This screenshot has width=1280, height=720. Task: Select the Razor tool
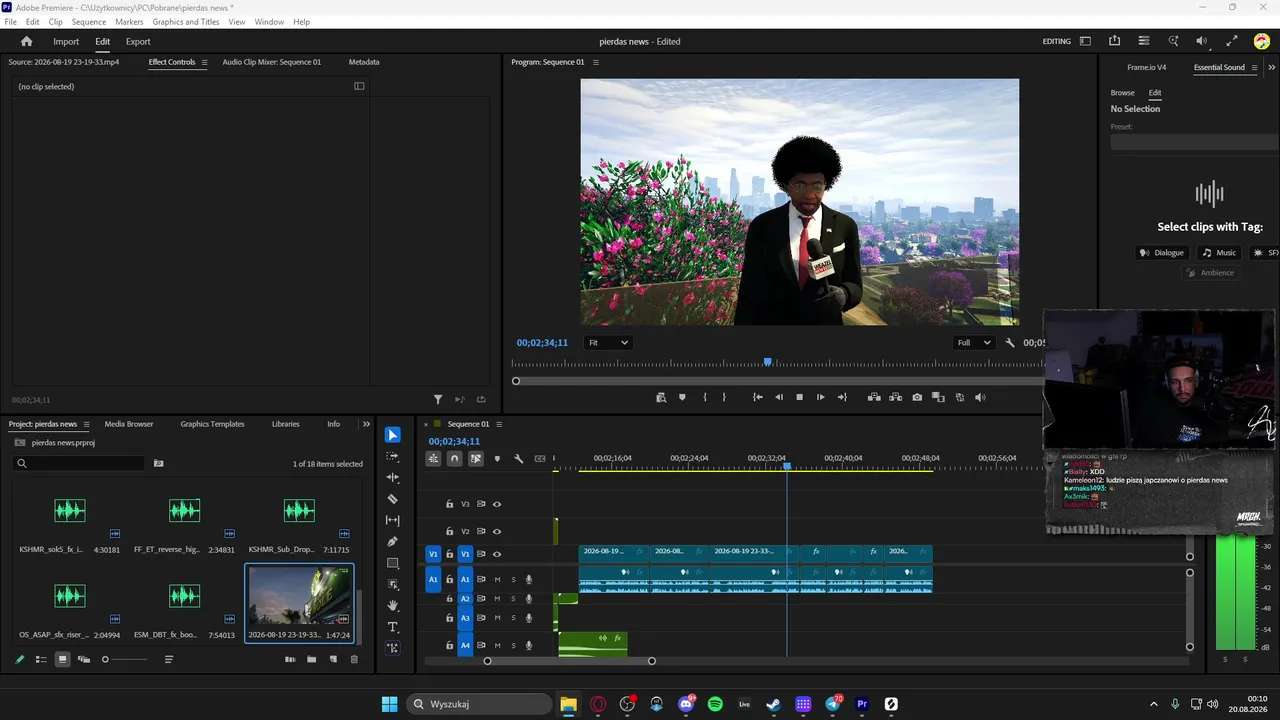[392, 499]
